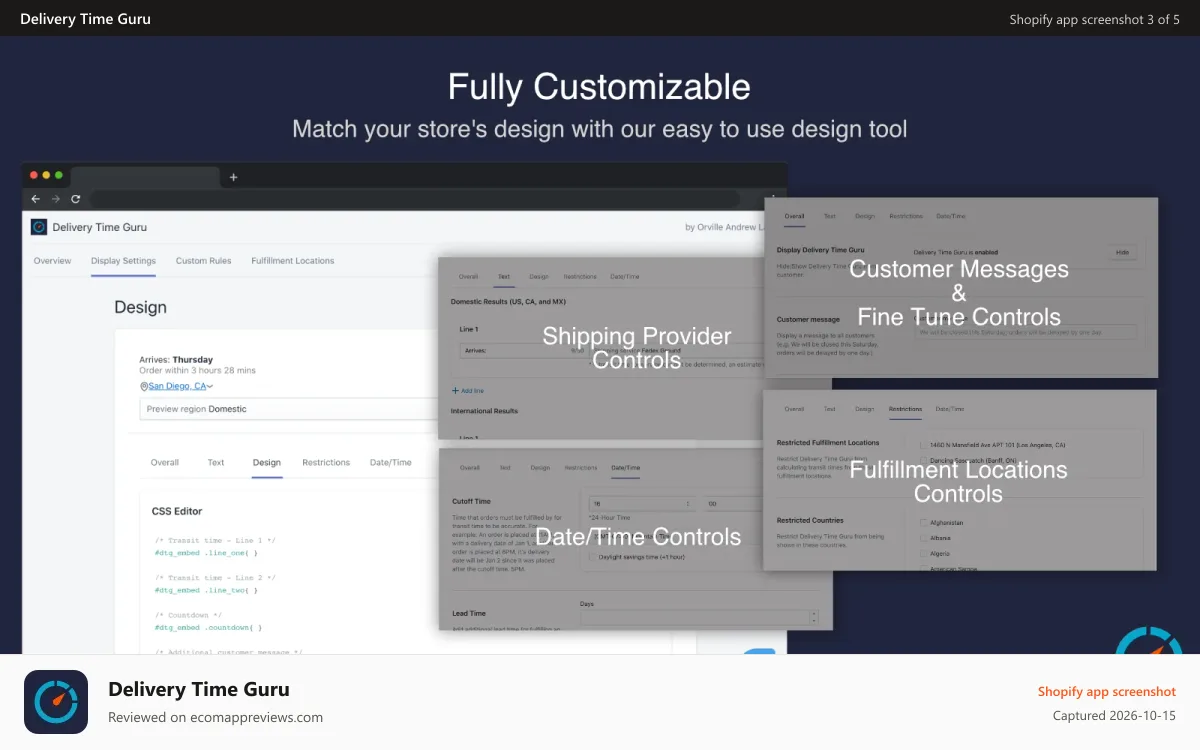The image size is (1200, 750).
Task: Click the Customer message text input
Action: [1025, 332]
